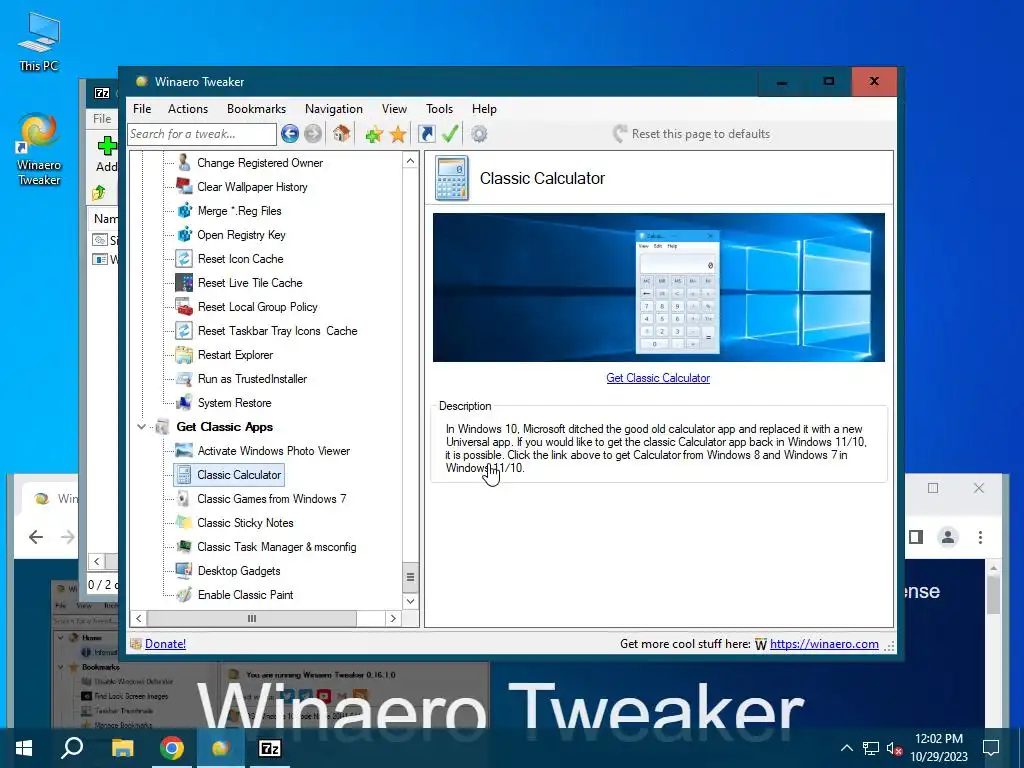This screenshot has width=1024, height=768.
Task: Click the System Restore icon
Action: (x=184, y=403)
